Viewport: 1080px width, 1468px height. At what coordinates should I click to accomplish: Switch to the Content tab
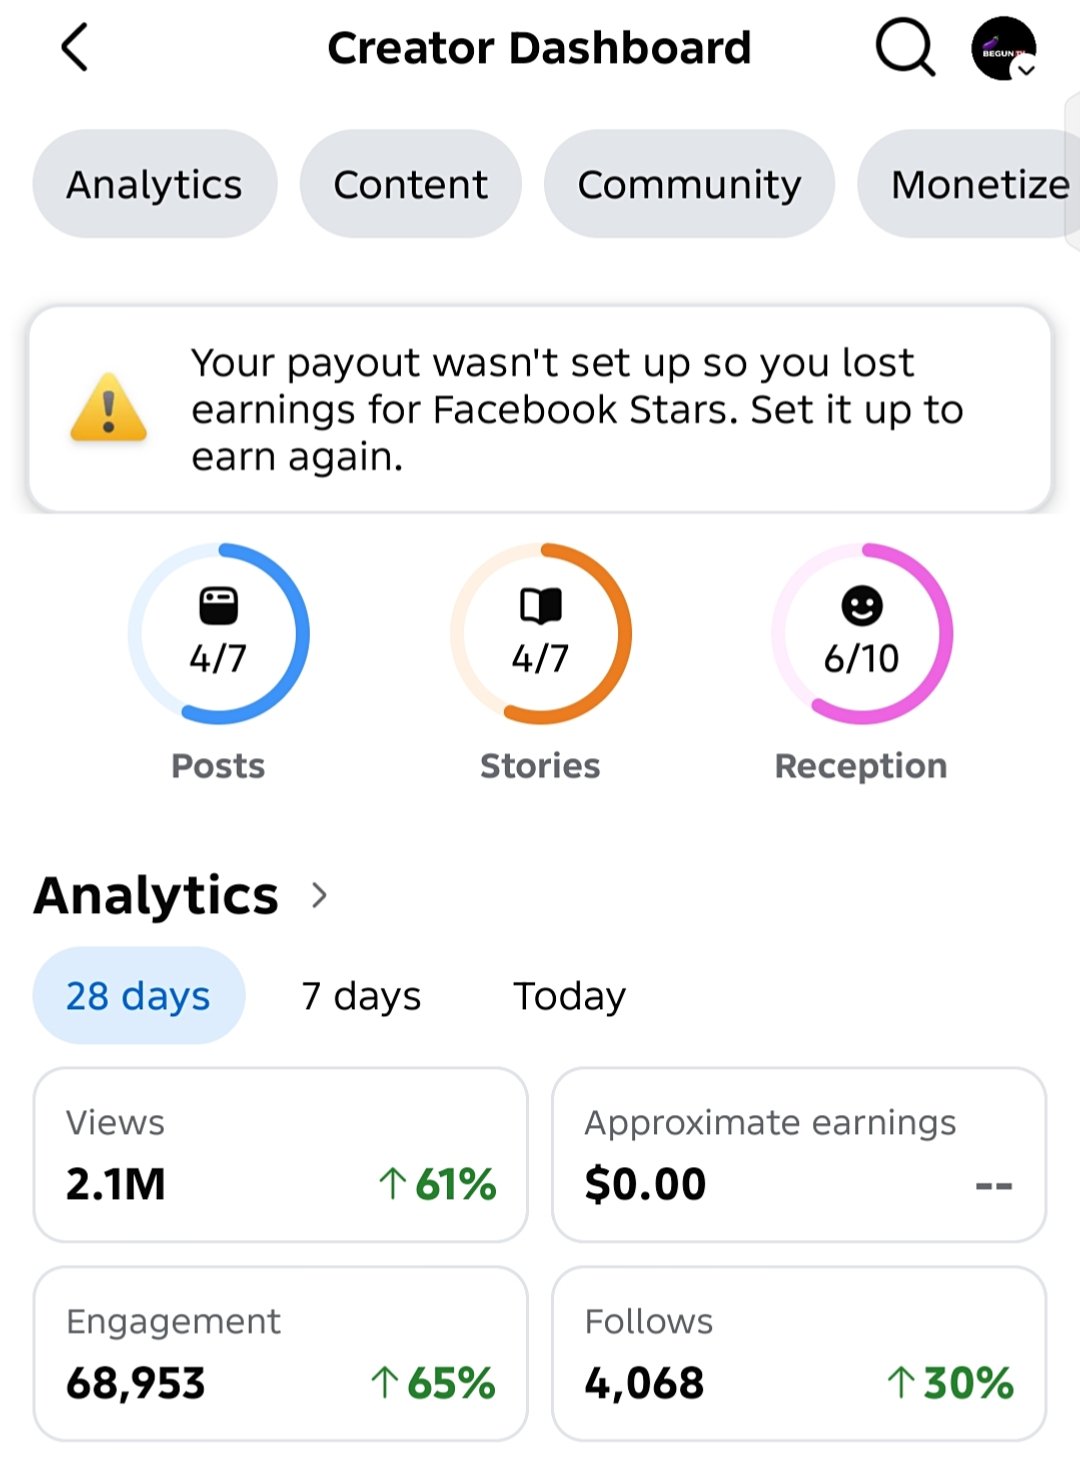[x=411, y=184]
